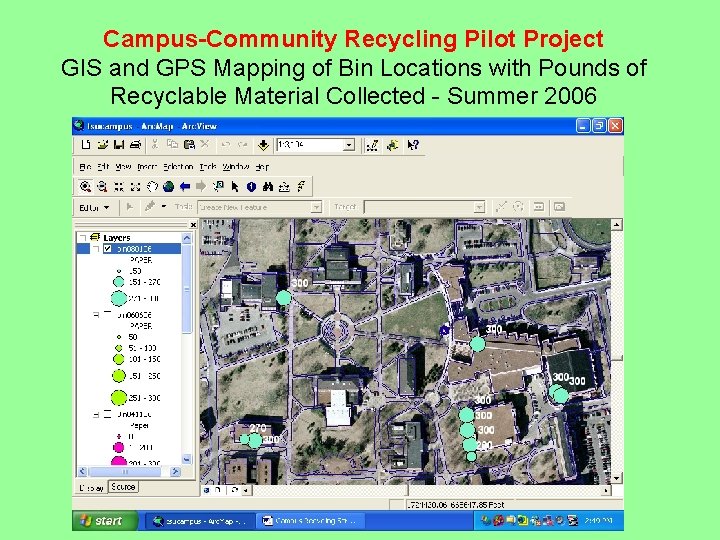
Task: Open the Editor dropdown menu
Action: (94, 208)
